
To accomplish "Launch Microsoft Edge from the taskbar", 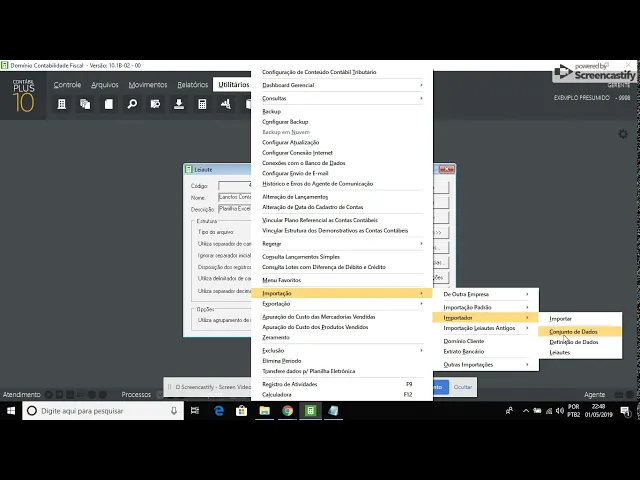I will [x=219, y=411].
